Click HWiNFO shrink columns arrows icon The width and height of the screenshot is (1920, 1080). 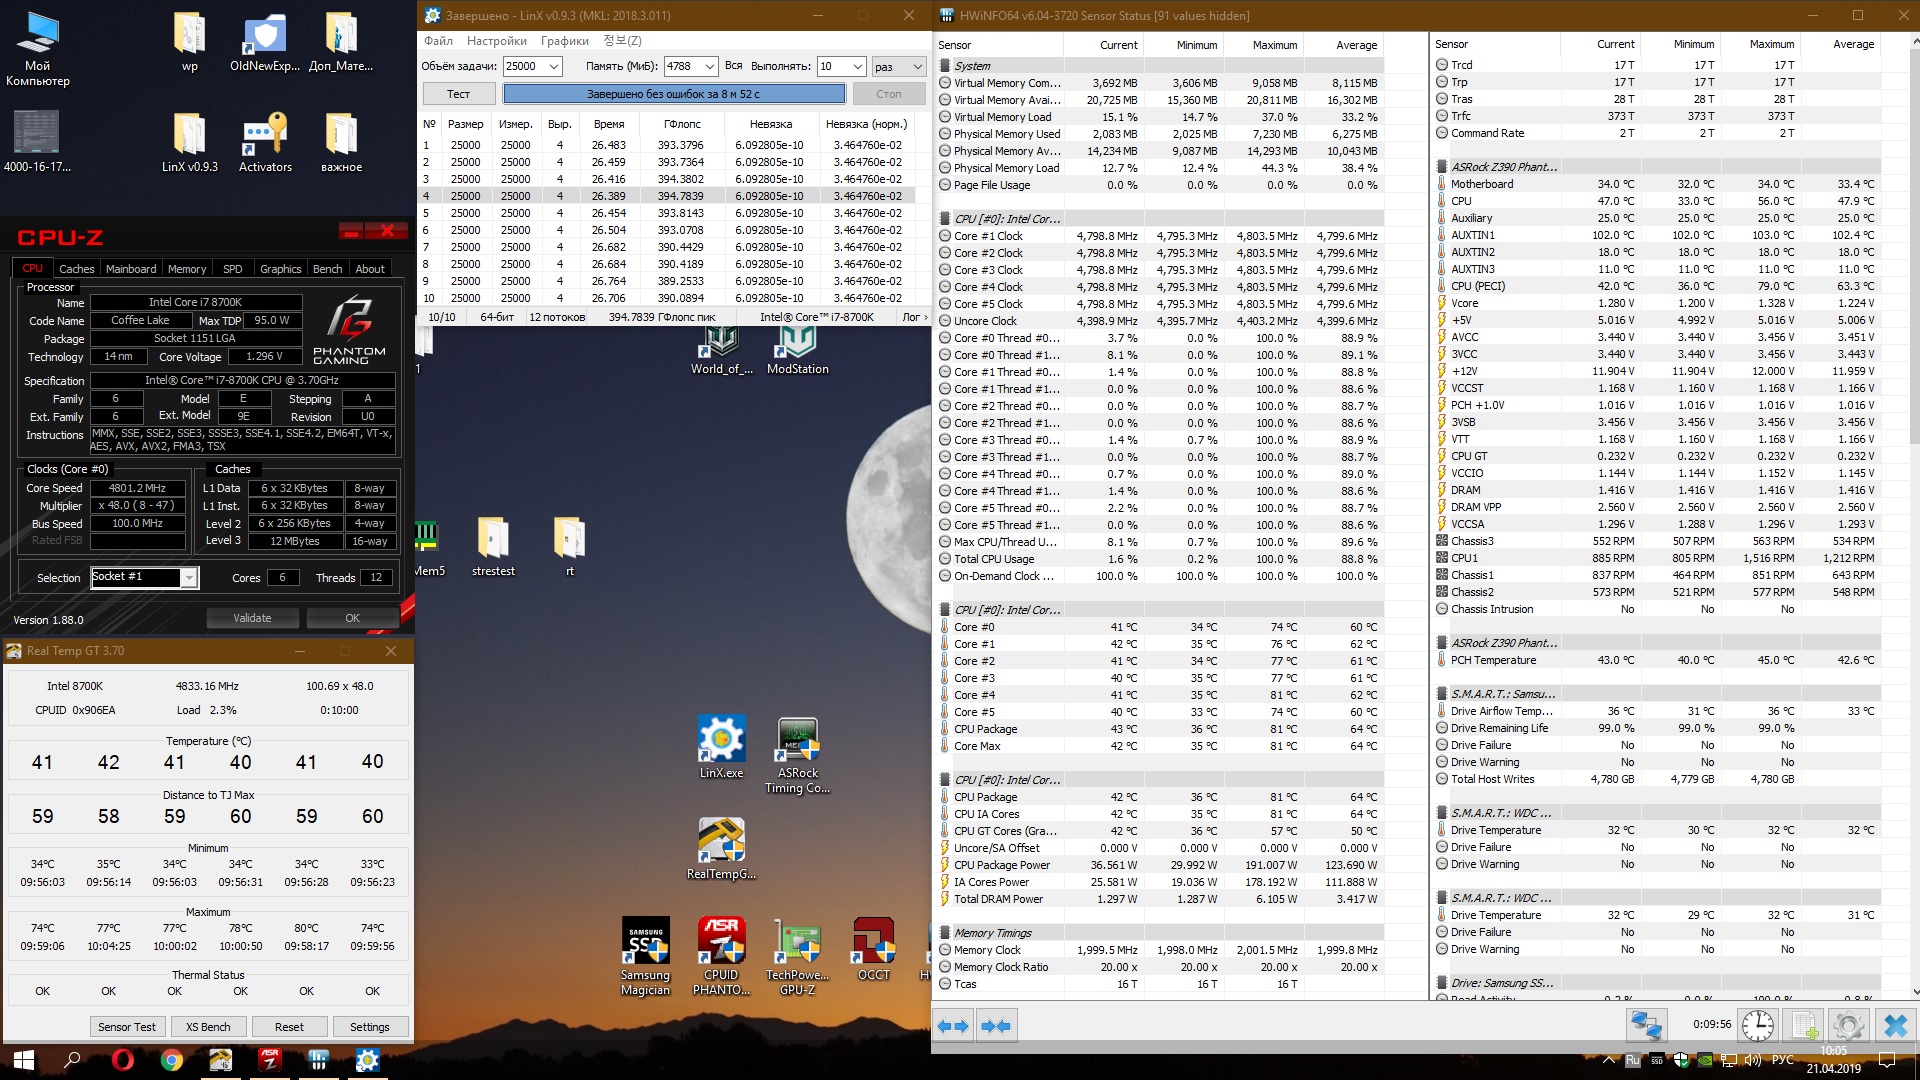click(996, 1026)
